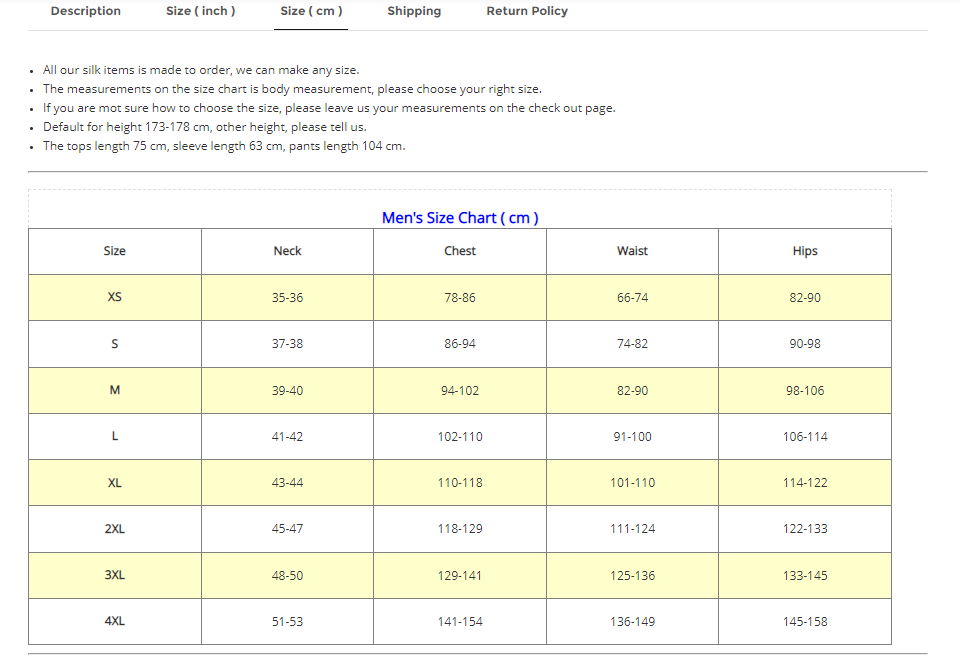Select the waist measurement 111-124 cell

click(632, 529)
